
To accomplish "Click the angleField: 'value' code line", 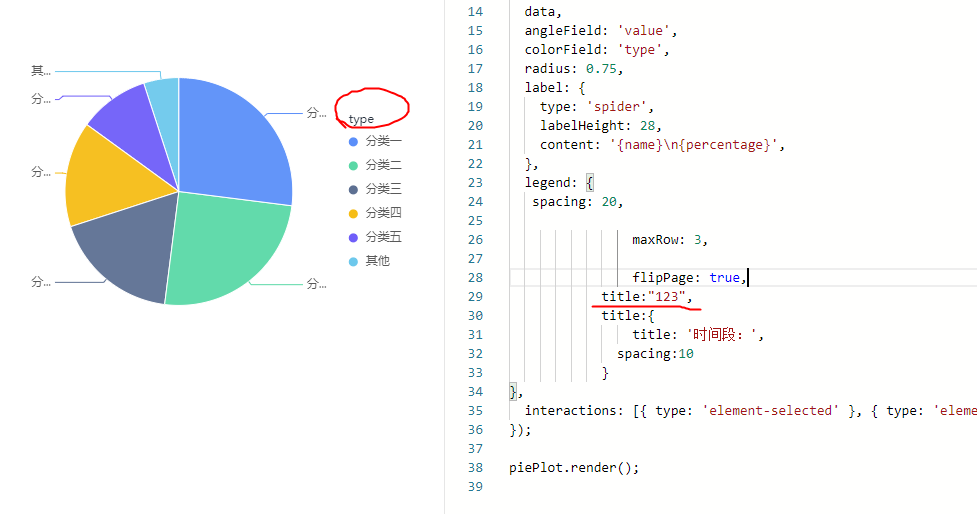I will tap(601, 31).
